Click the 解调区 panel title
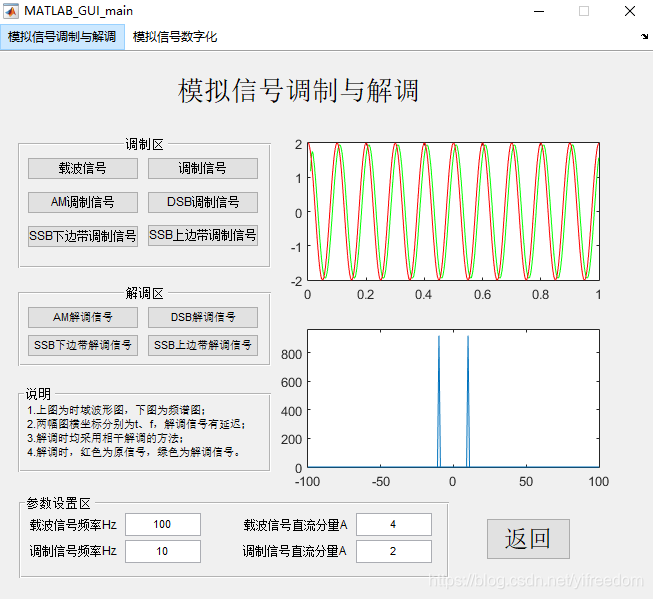This screenshot has height=599, width=653. tap(144, 293)
